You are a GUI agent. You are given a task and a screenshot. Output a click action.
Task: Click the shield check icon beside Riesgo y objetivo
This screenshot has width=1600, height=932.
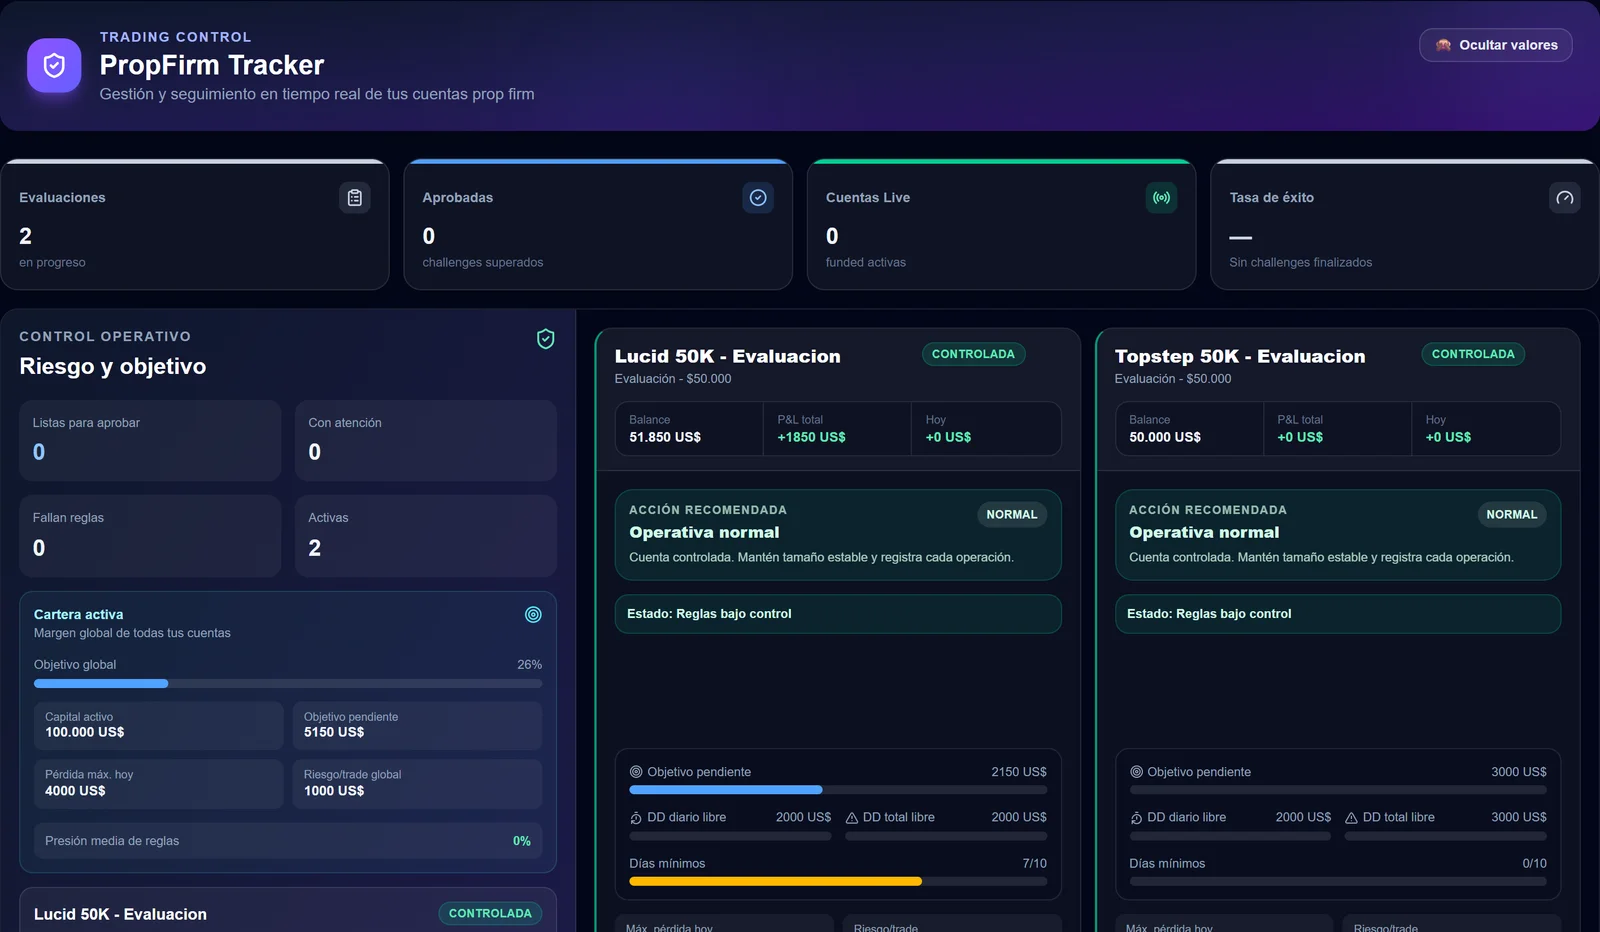click(546, 339)
